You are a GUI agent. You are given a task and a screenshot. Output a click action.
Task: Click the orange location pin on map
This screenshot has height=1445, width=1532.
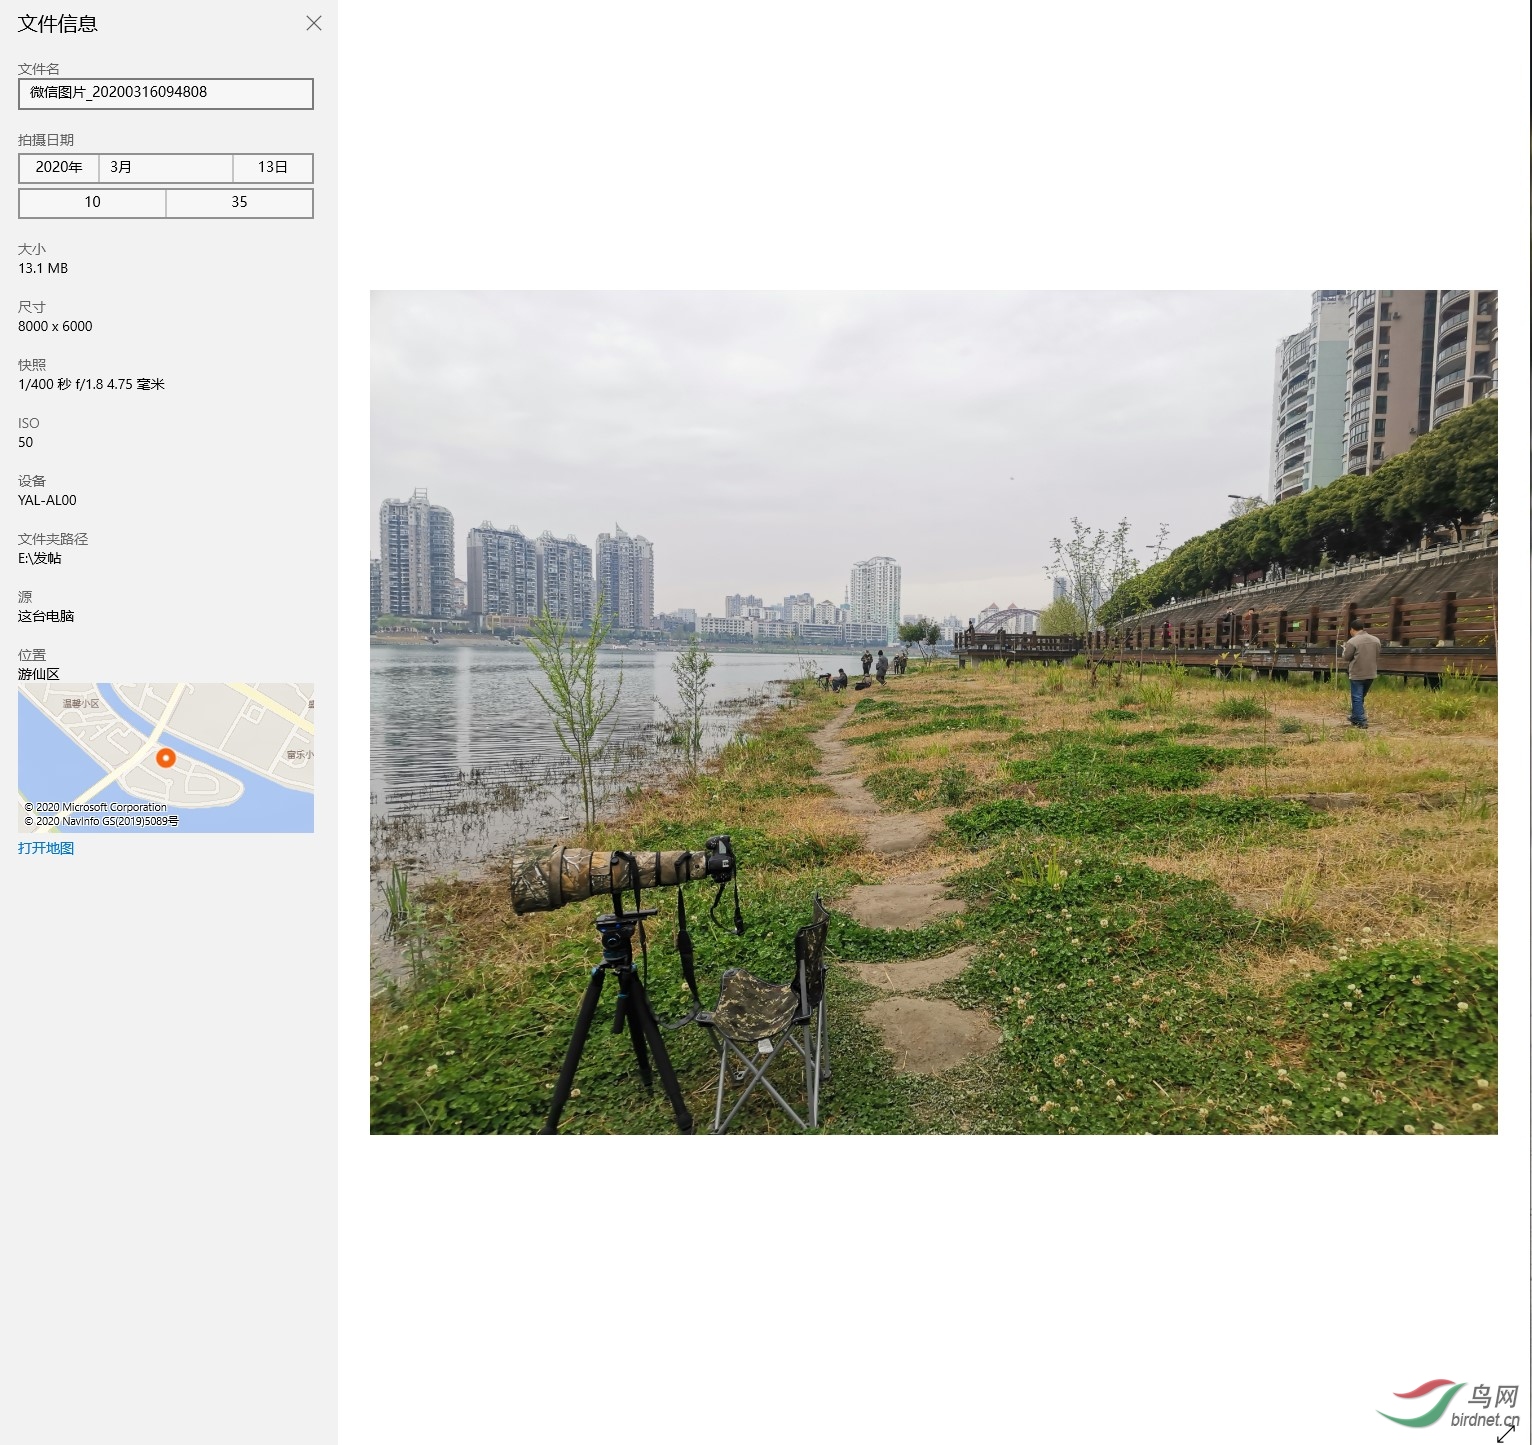pyautogui.click(x=166, y=758)
